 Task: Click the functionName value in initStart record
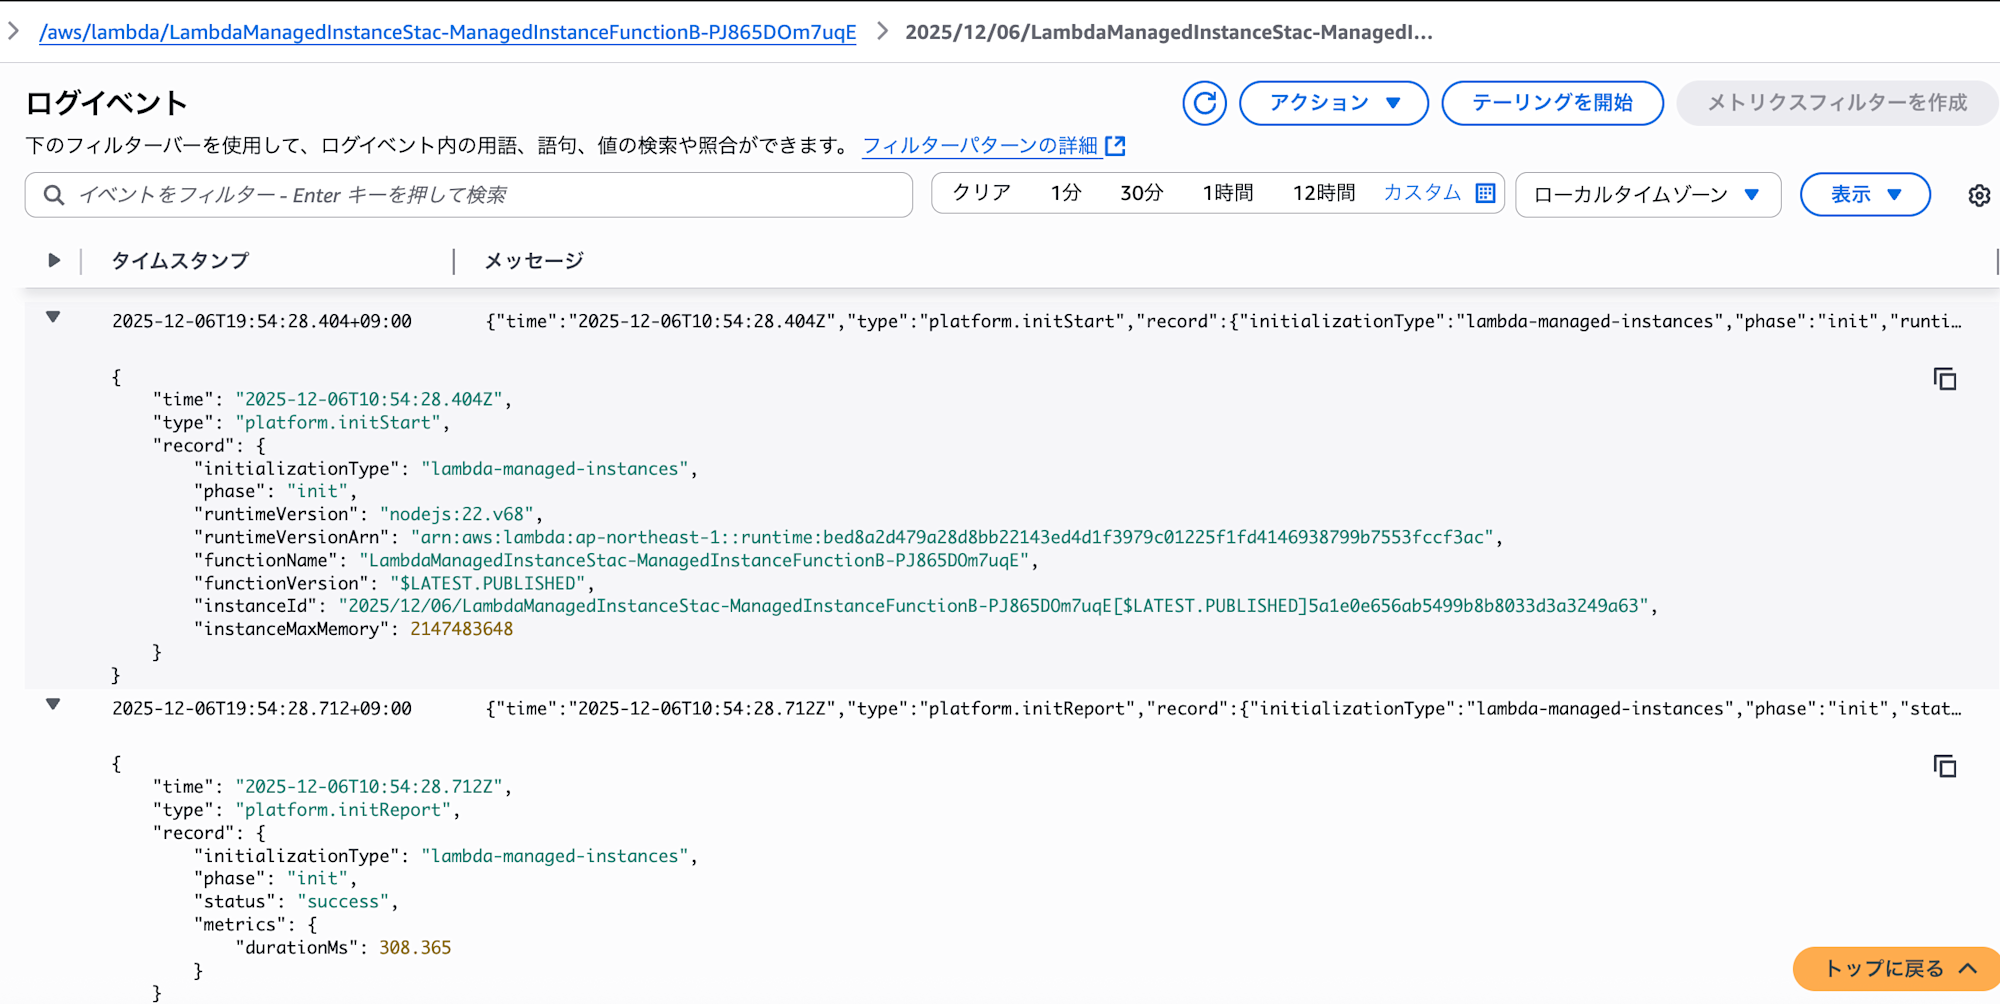[x=694, y=560]
